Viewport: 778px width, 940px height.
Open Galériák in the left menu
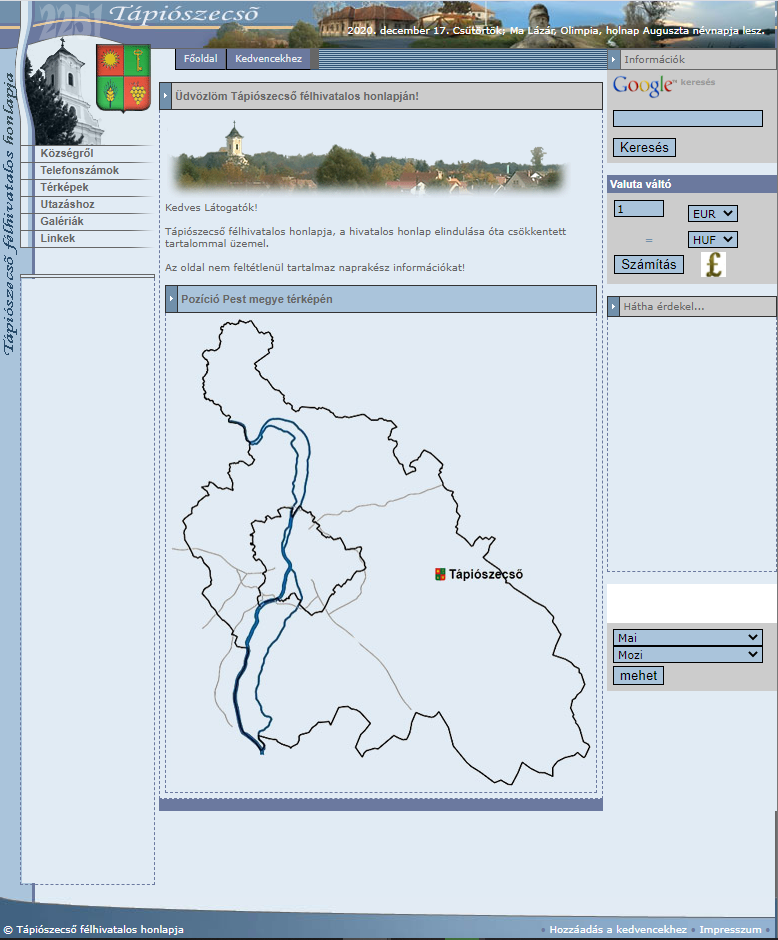62,221
